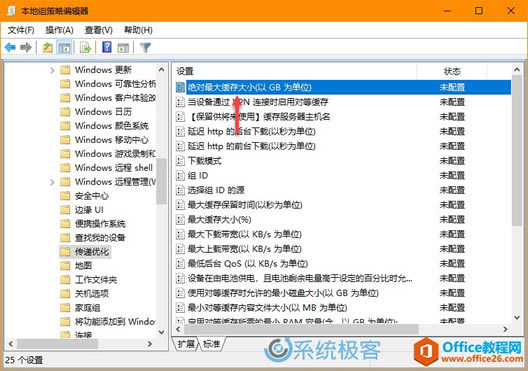Click folder icon beside 关机选项
The image size is (528, 371).
tap(65, 294)
